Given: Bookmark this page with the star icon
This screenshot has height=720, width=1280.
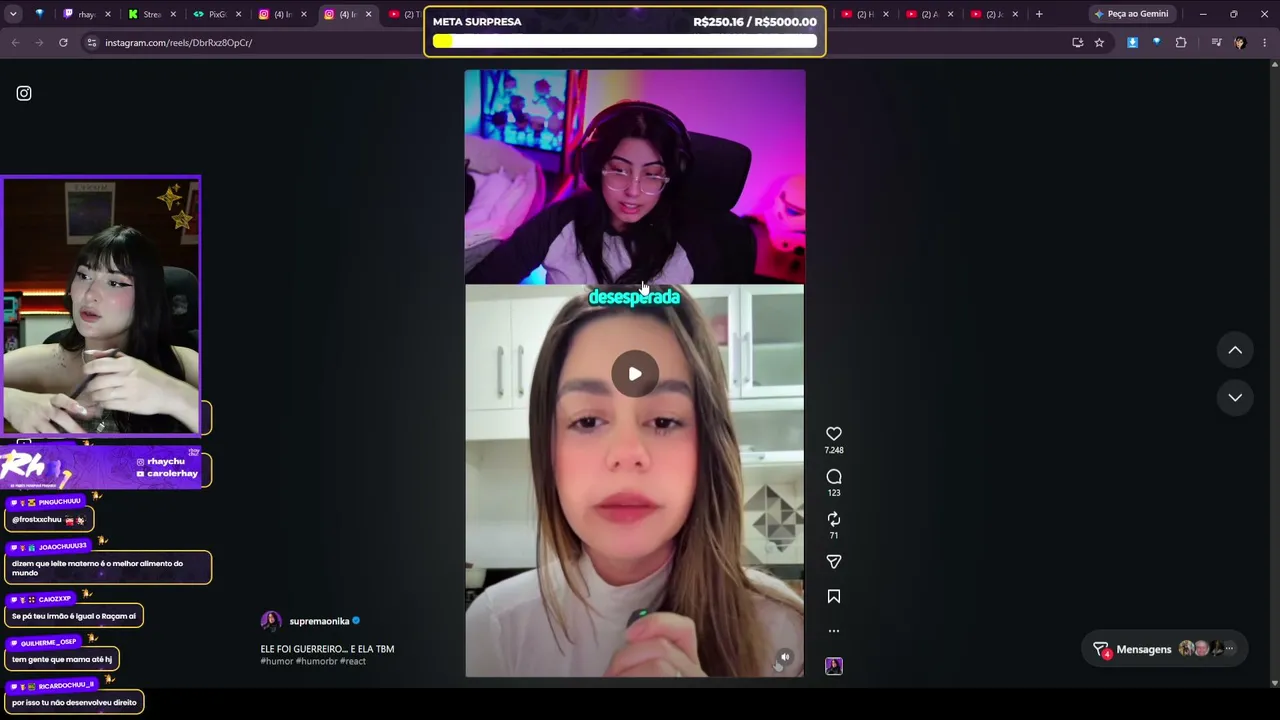Looking at the screenshot, I should tap(1099, 43).
